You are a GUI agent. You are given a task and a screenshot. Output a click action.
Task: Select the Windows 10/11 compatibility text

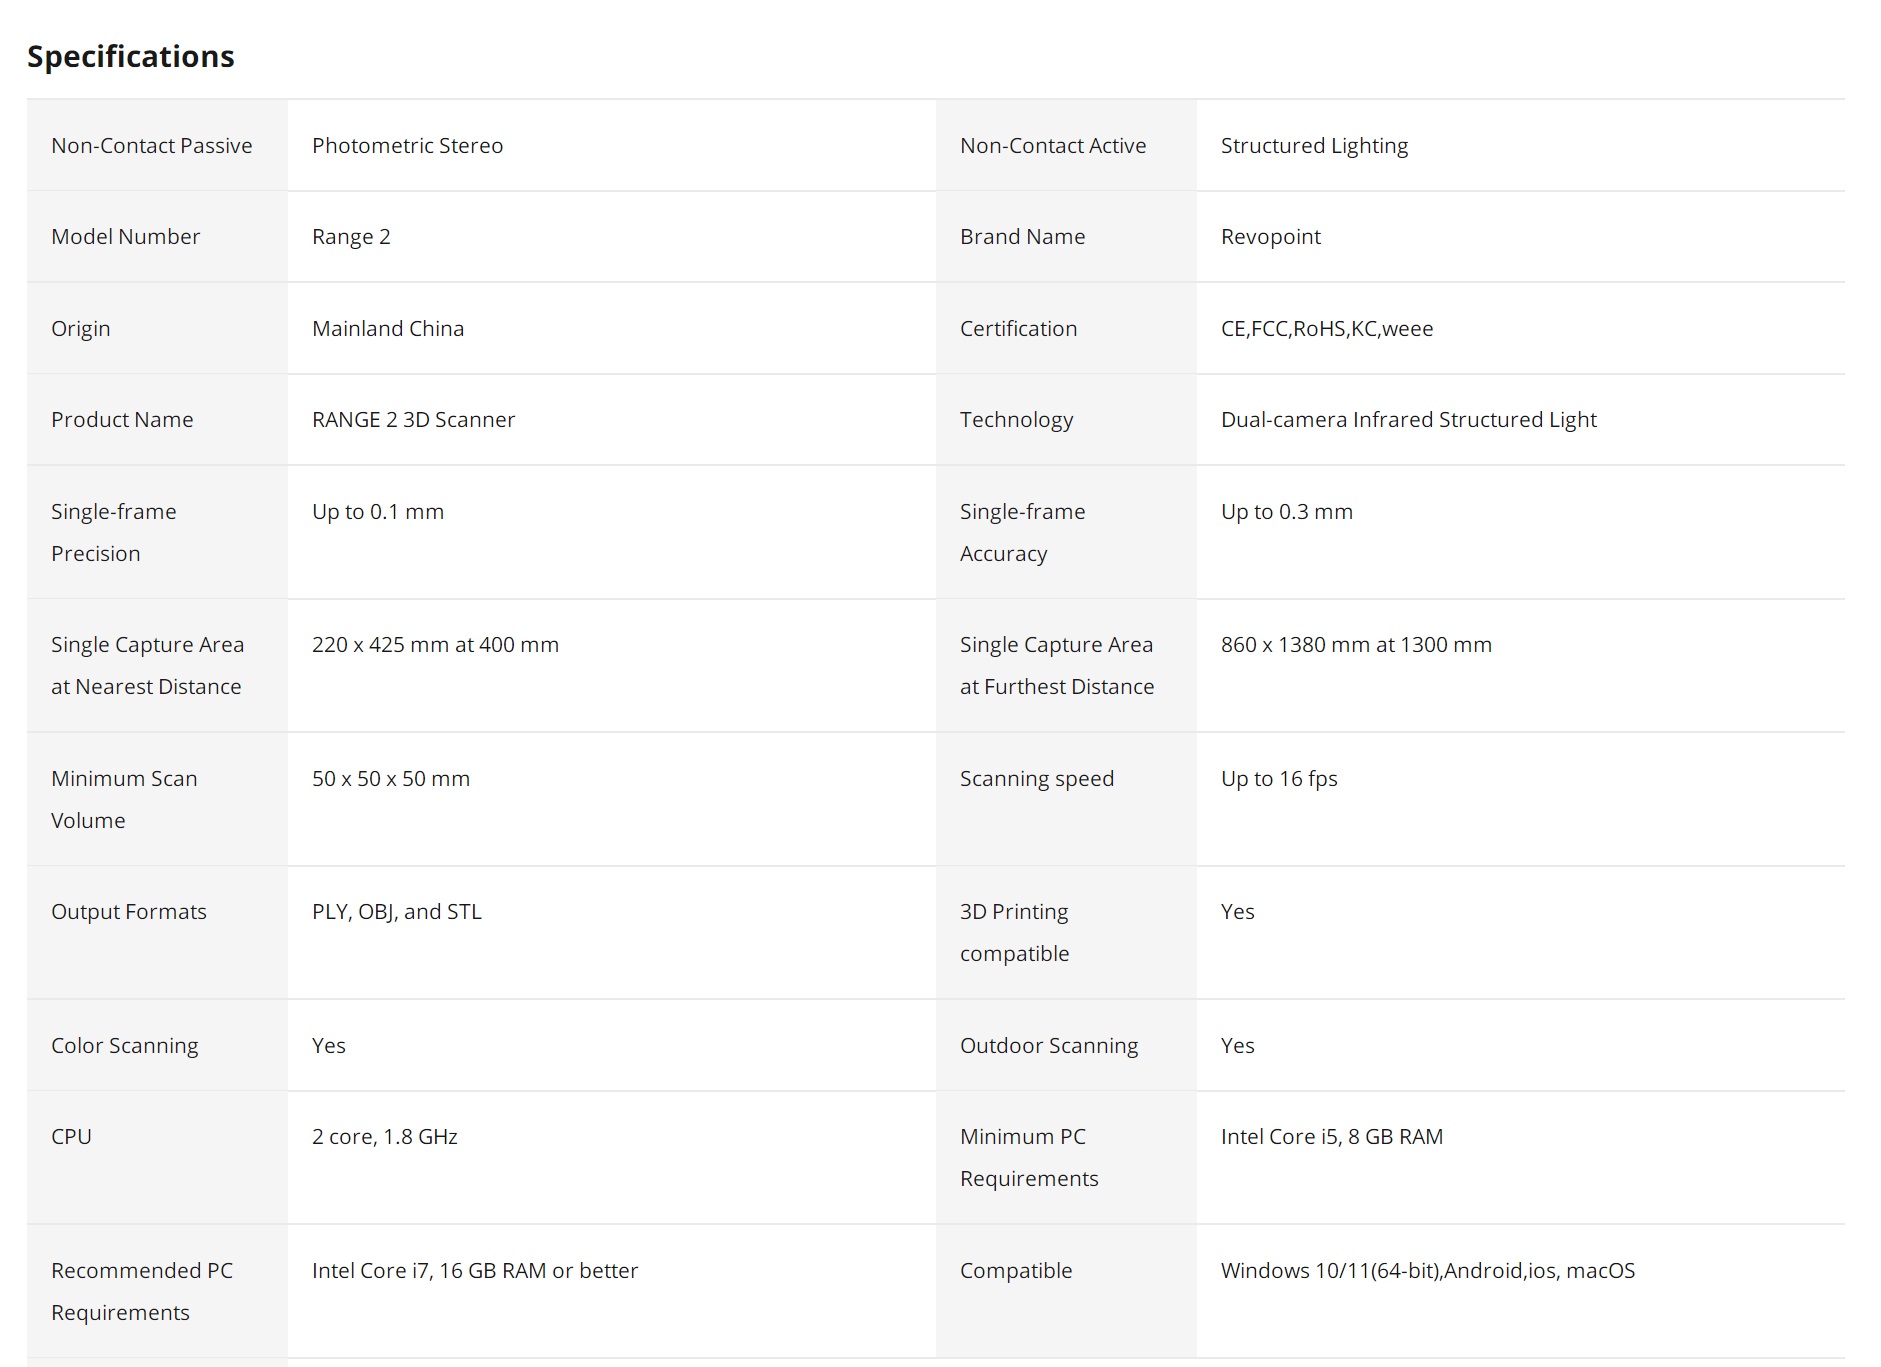1428,1271
